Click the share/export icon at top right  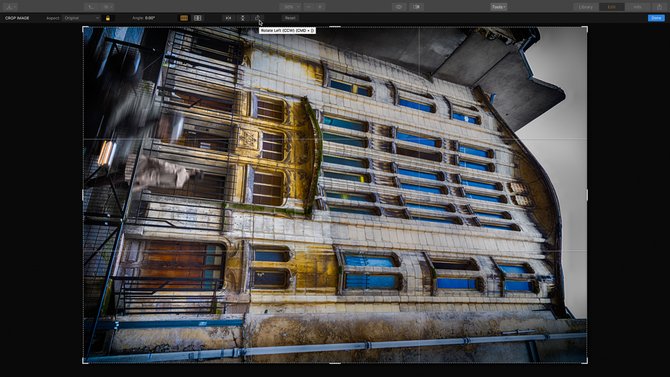point(659,7)
